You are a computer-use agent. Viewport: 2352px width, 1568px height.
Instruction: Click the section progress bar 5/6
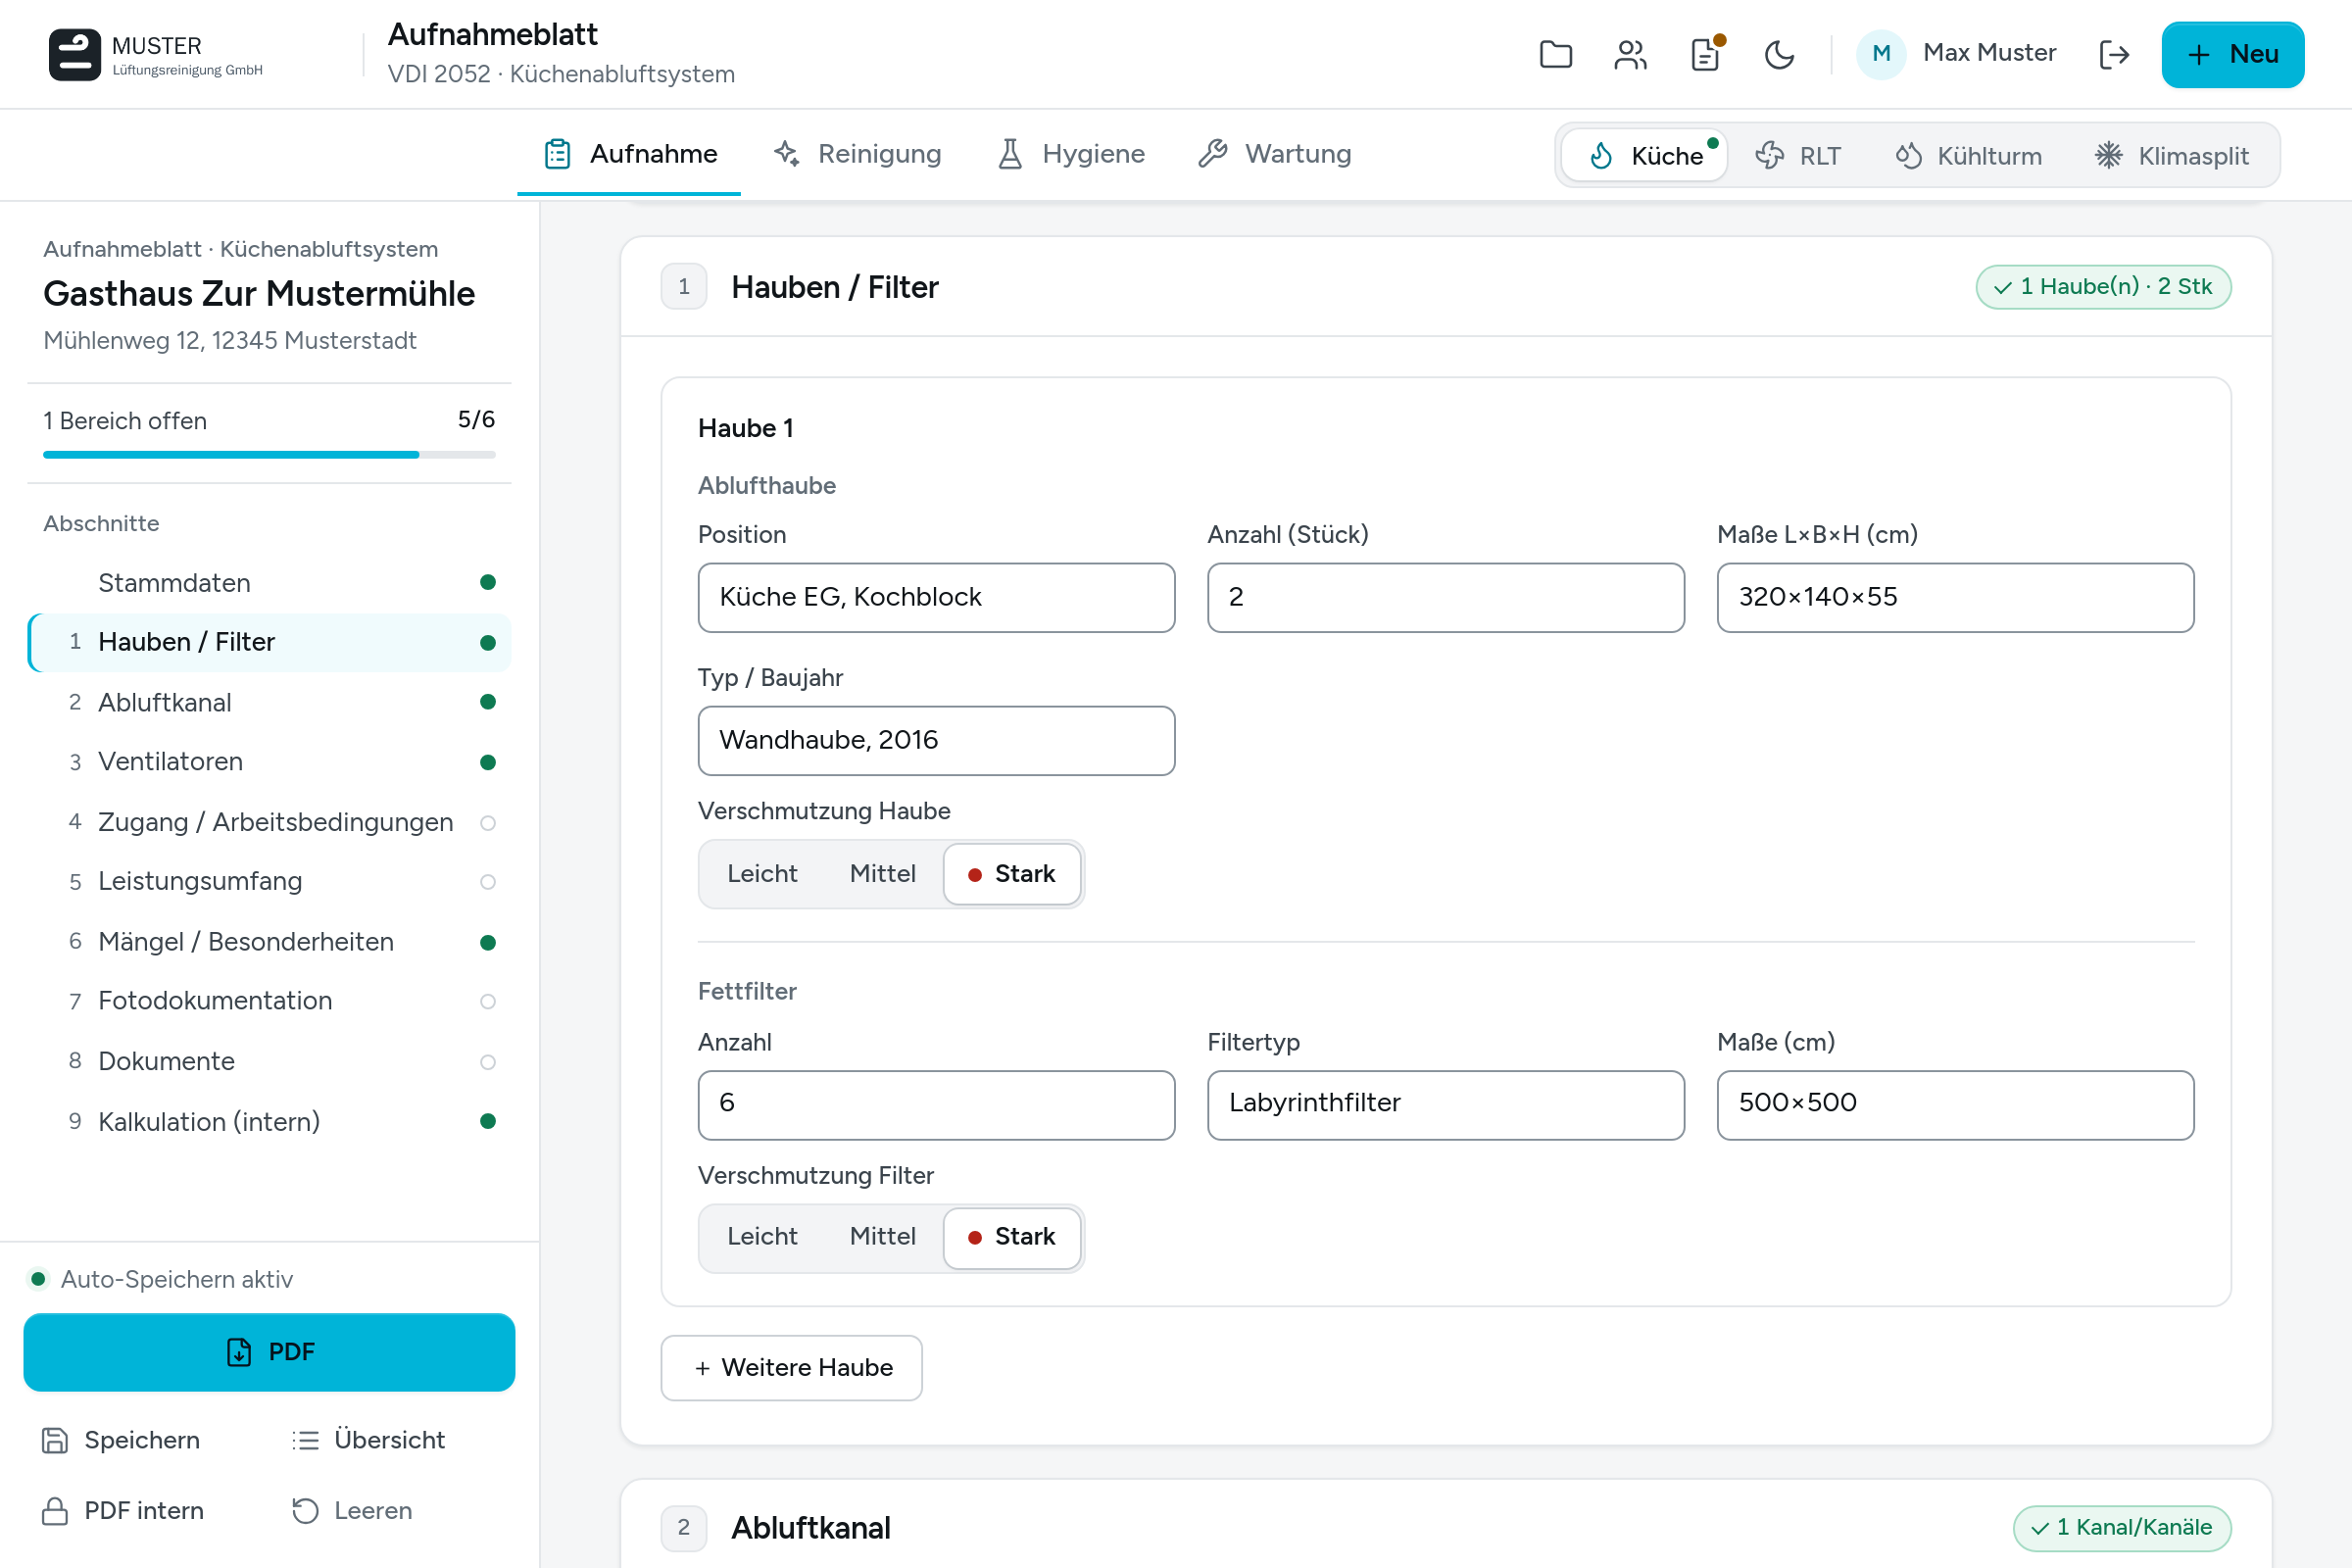269,455
